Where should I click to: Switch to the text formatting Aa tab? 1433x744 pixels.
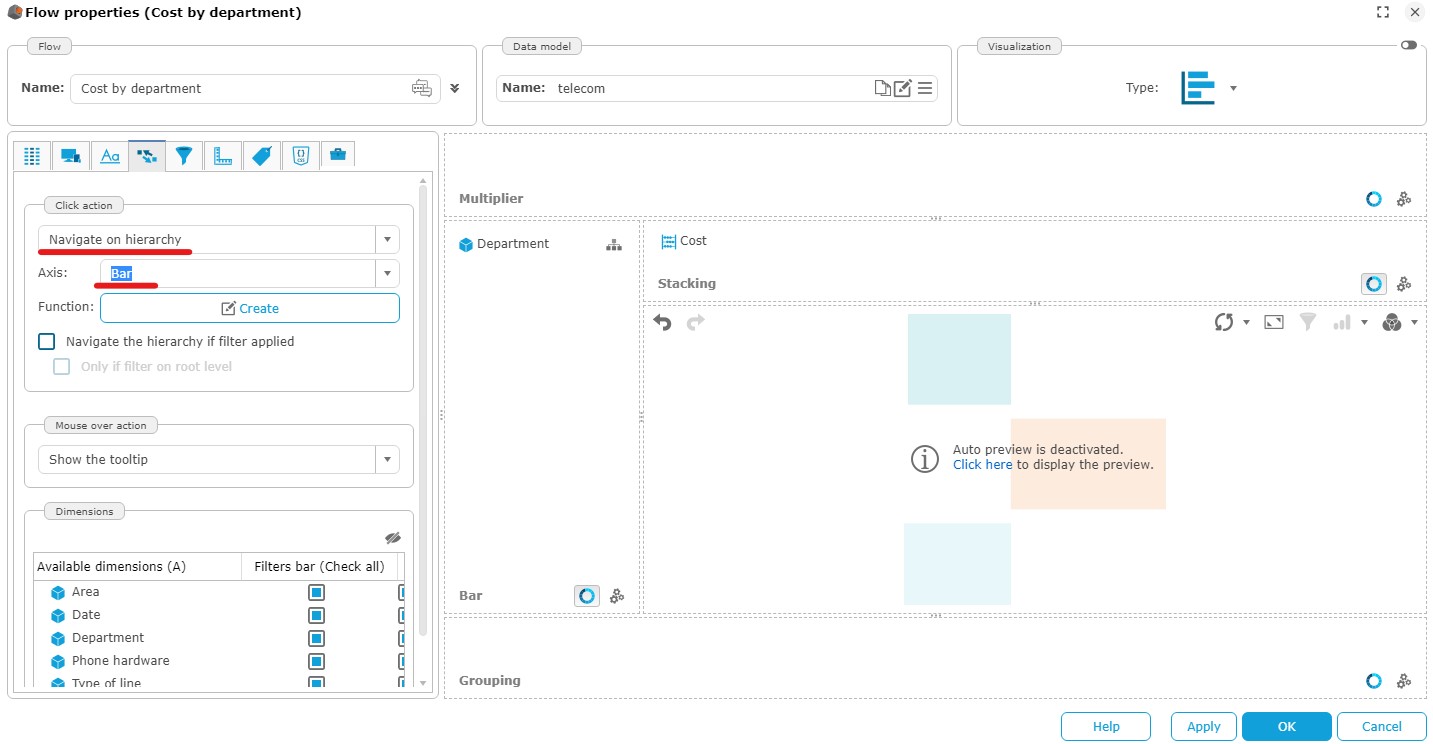tap(110, 155)
